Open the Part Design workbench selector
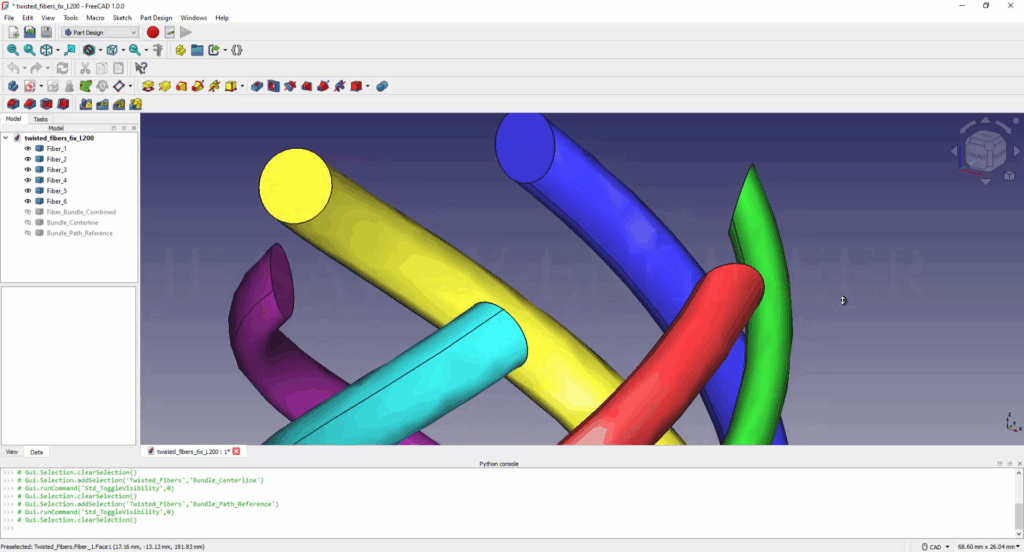The height and width of the screenshot is (552, 1024). [100, 32]
